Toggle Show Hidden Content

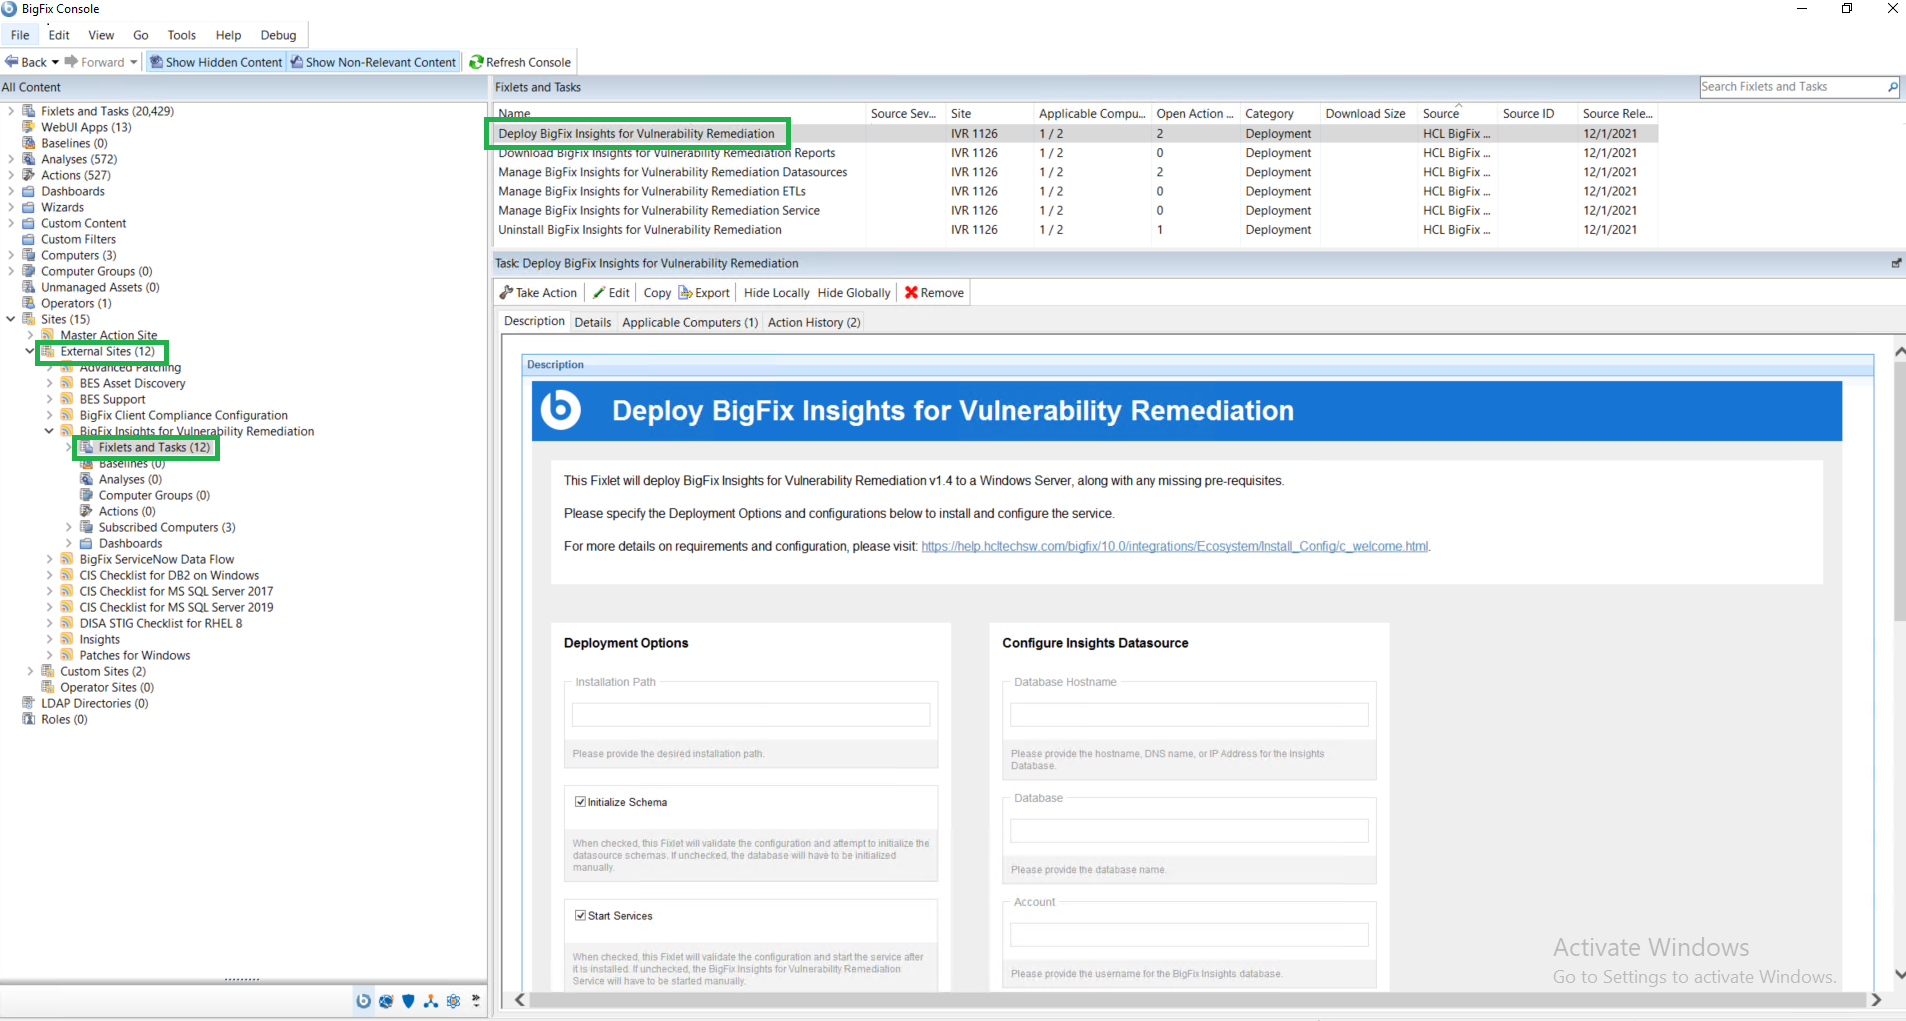[216, 62]
